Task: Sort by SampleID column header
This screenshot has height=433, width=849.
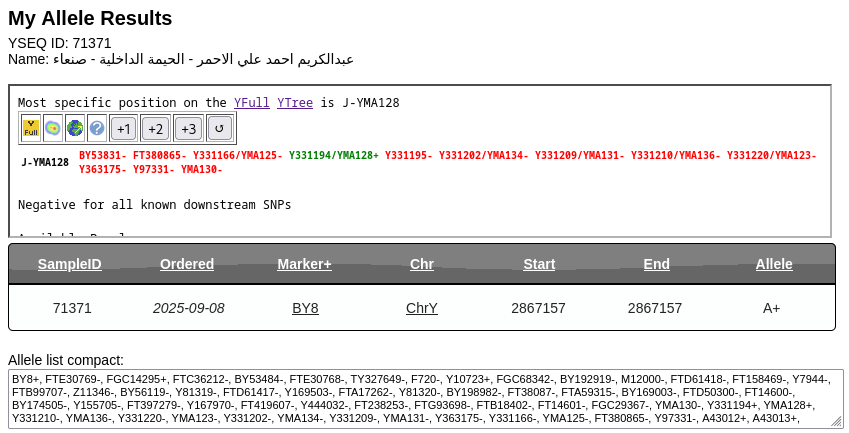Action: click(70, 264)
